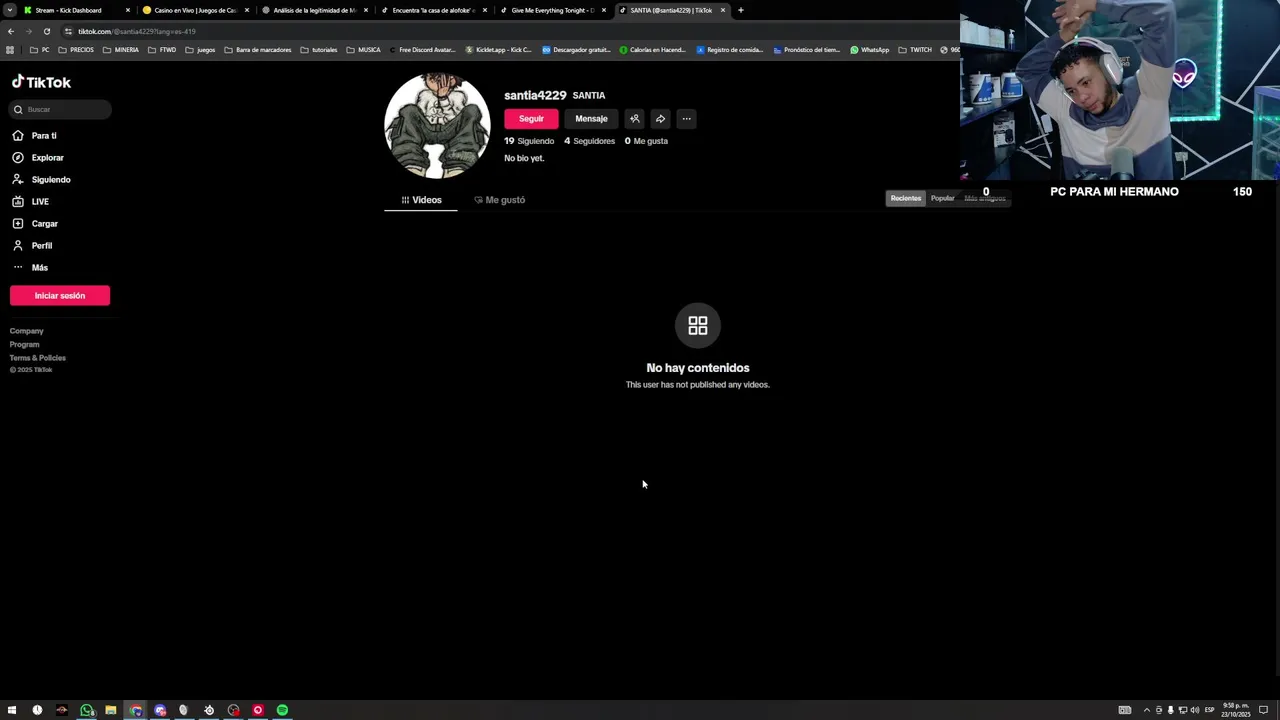Screen dimensions: 1280x720
Task: Open Spotify from the taskbar
Action: coord(282,710)
